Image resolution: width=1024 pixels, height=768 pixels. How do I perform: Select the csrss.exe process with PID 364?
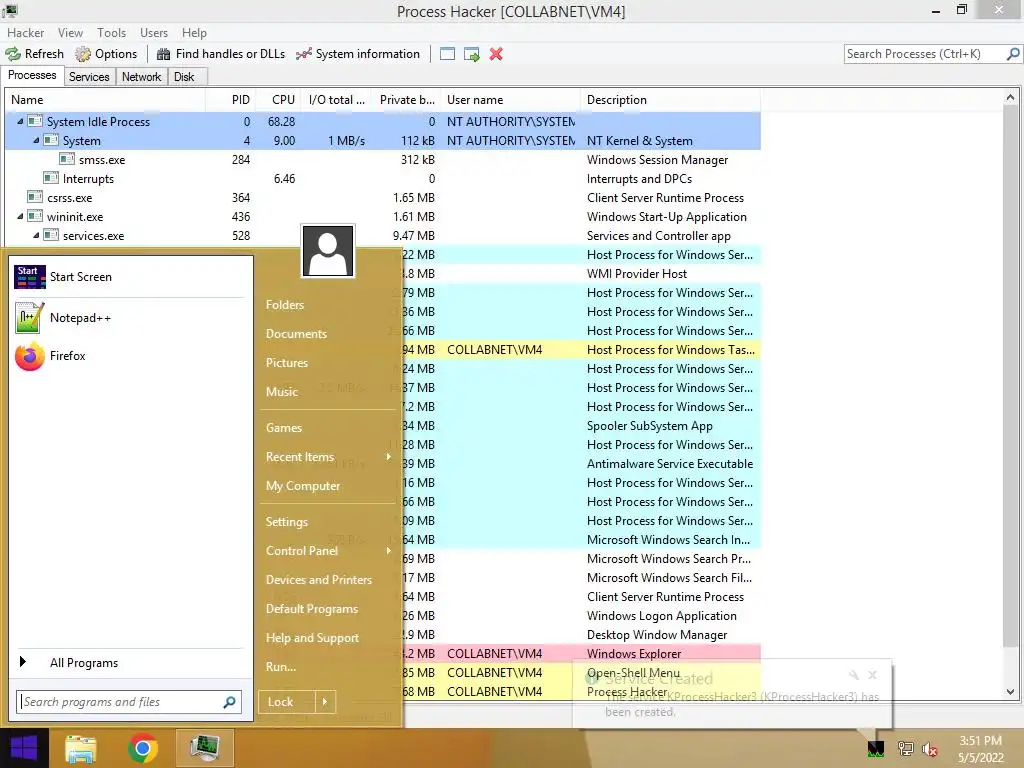(383, 197)
